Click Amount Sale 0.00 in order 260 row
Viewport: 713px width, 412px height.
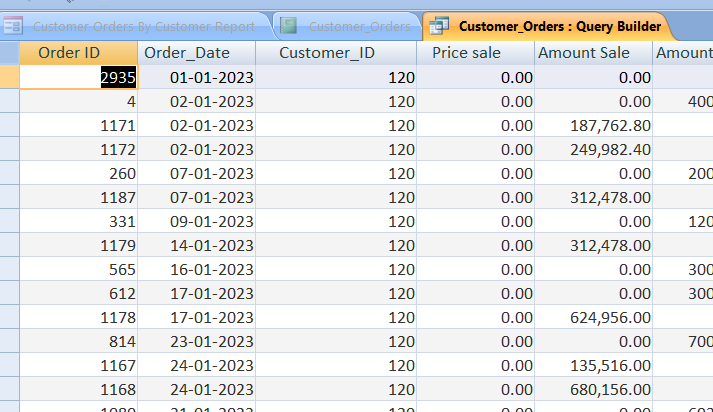tap(593, 174)
